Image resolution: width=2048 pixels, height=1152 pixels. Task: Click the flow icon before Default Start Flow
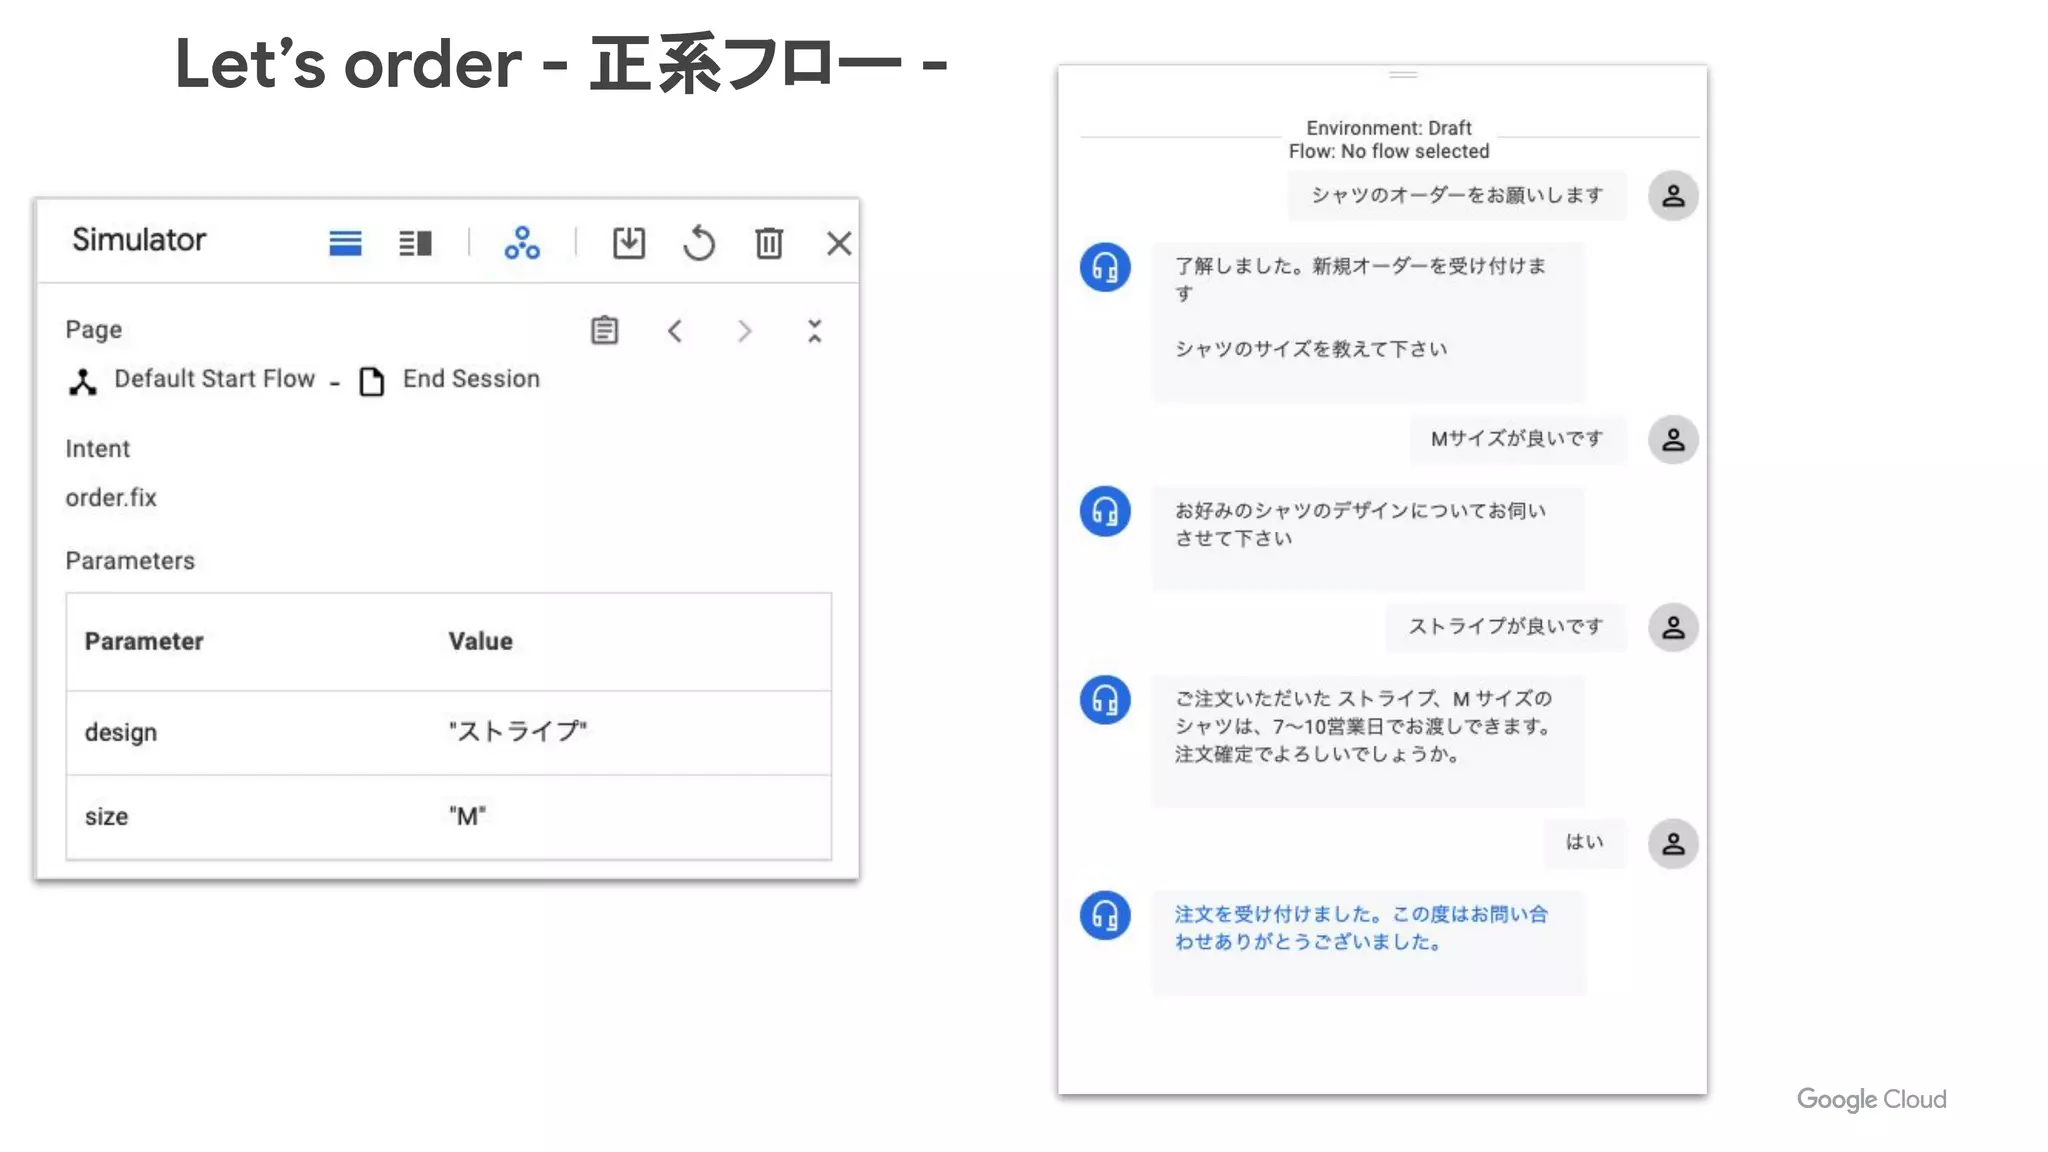pyautogui.click(x=83, y=381)
